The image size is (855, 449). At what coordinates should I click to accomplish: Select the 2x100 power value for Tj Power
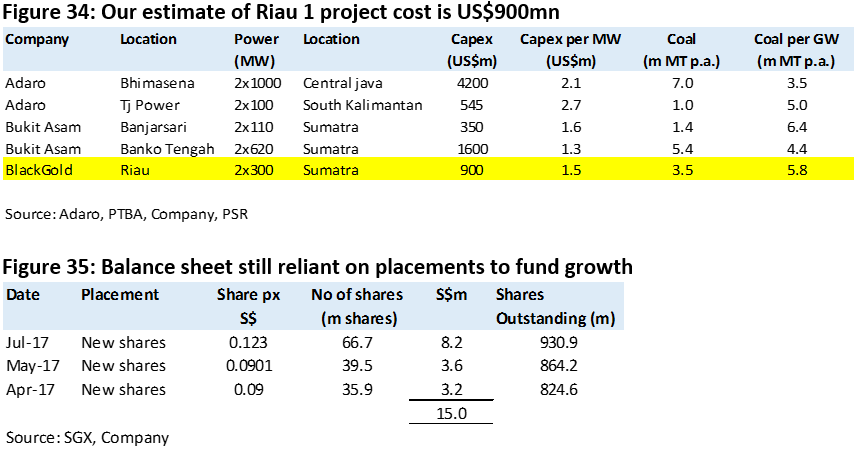[x=254, y=105]
